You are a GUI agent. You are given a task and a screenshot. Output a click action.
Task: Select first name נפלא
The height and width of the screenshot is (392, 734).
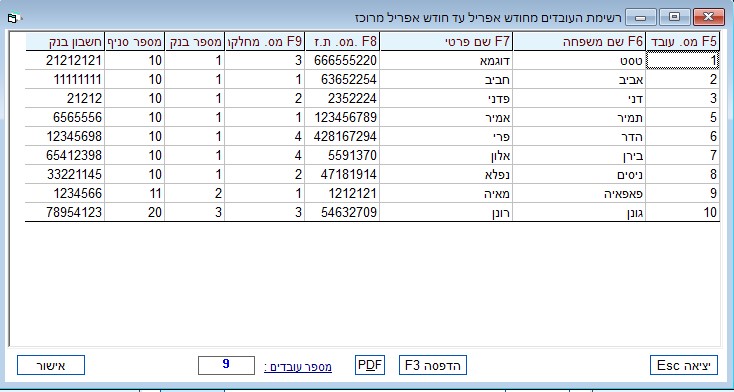(447, 174)
